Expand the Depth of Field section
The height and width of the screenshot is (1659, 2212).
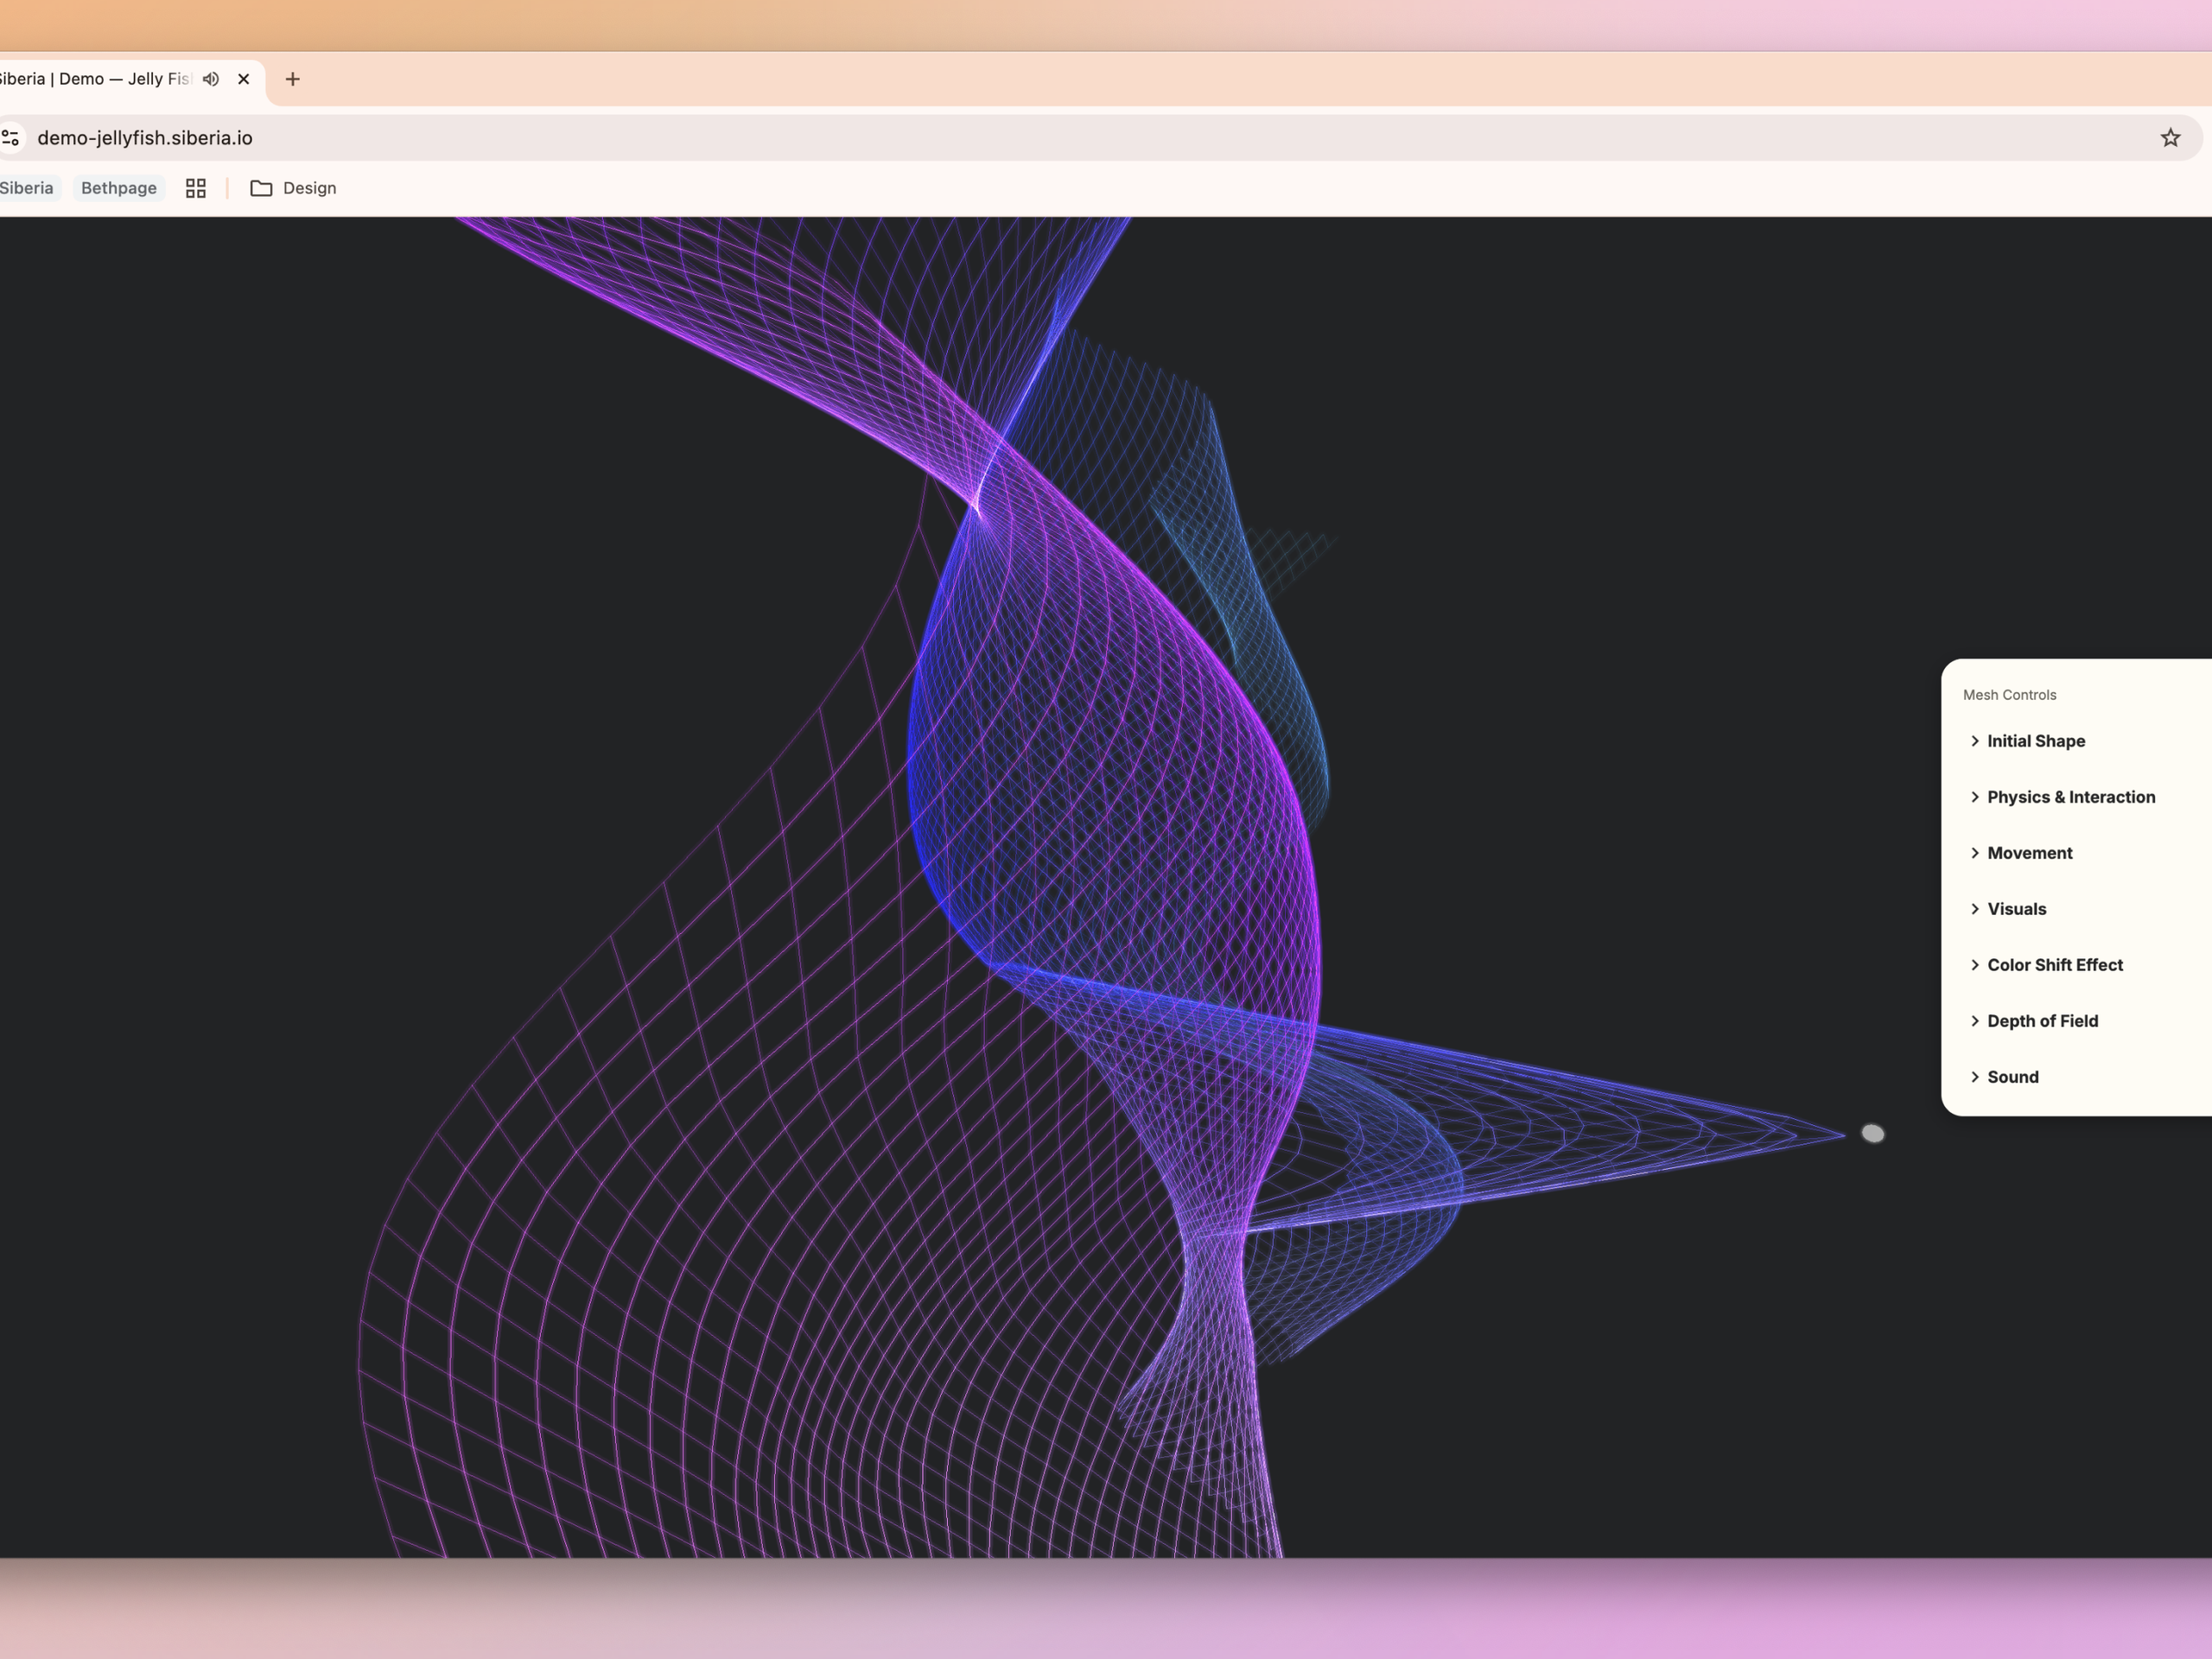coord(2042,1021)
